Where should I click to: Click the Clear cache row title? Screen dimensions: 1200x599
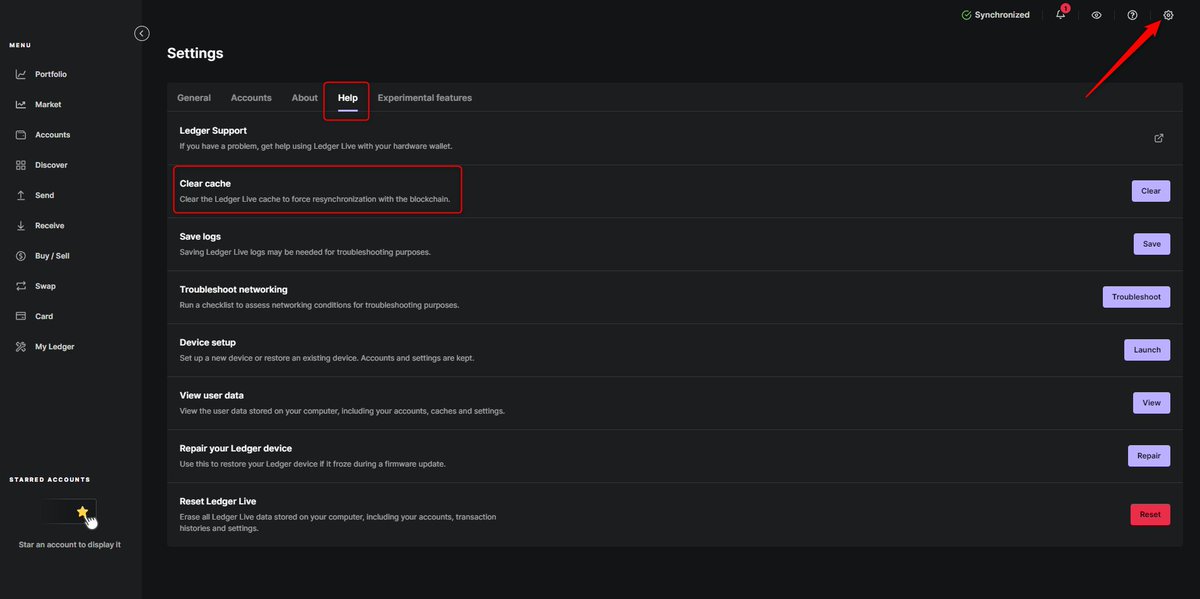(205, 184)
